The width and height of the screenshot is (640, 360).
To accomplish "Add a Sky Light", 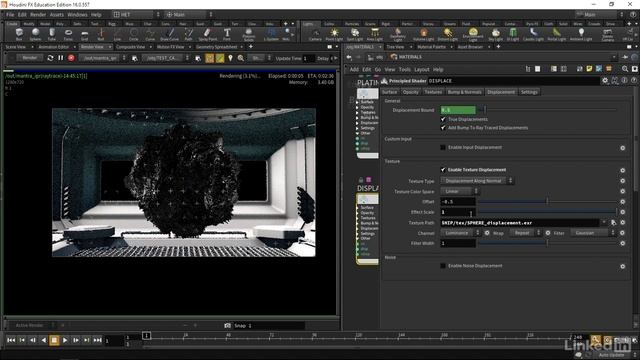I will pyautogui.click(x=496, y=34).
